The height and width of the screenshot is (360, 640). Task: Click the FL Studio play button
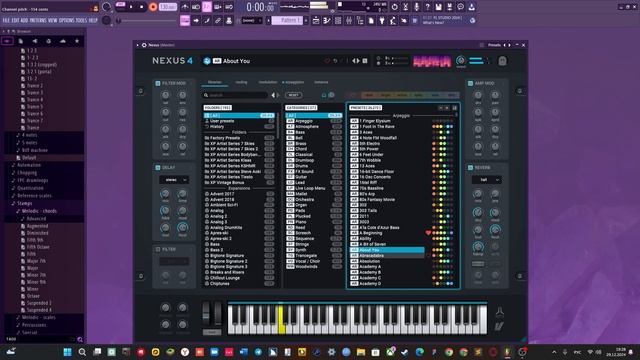131,7
